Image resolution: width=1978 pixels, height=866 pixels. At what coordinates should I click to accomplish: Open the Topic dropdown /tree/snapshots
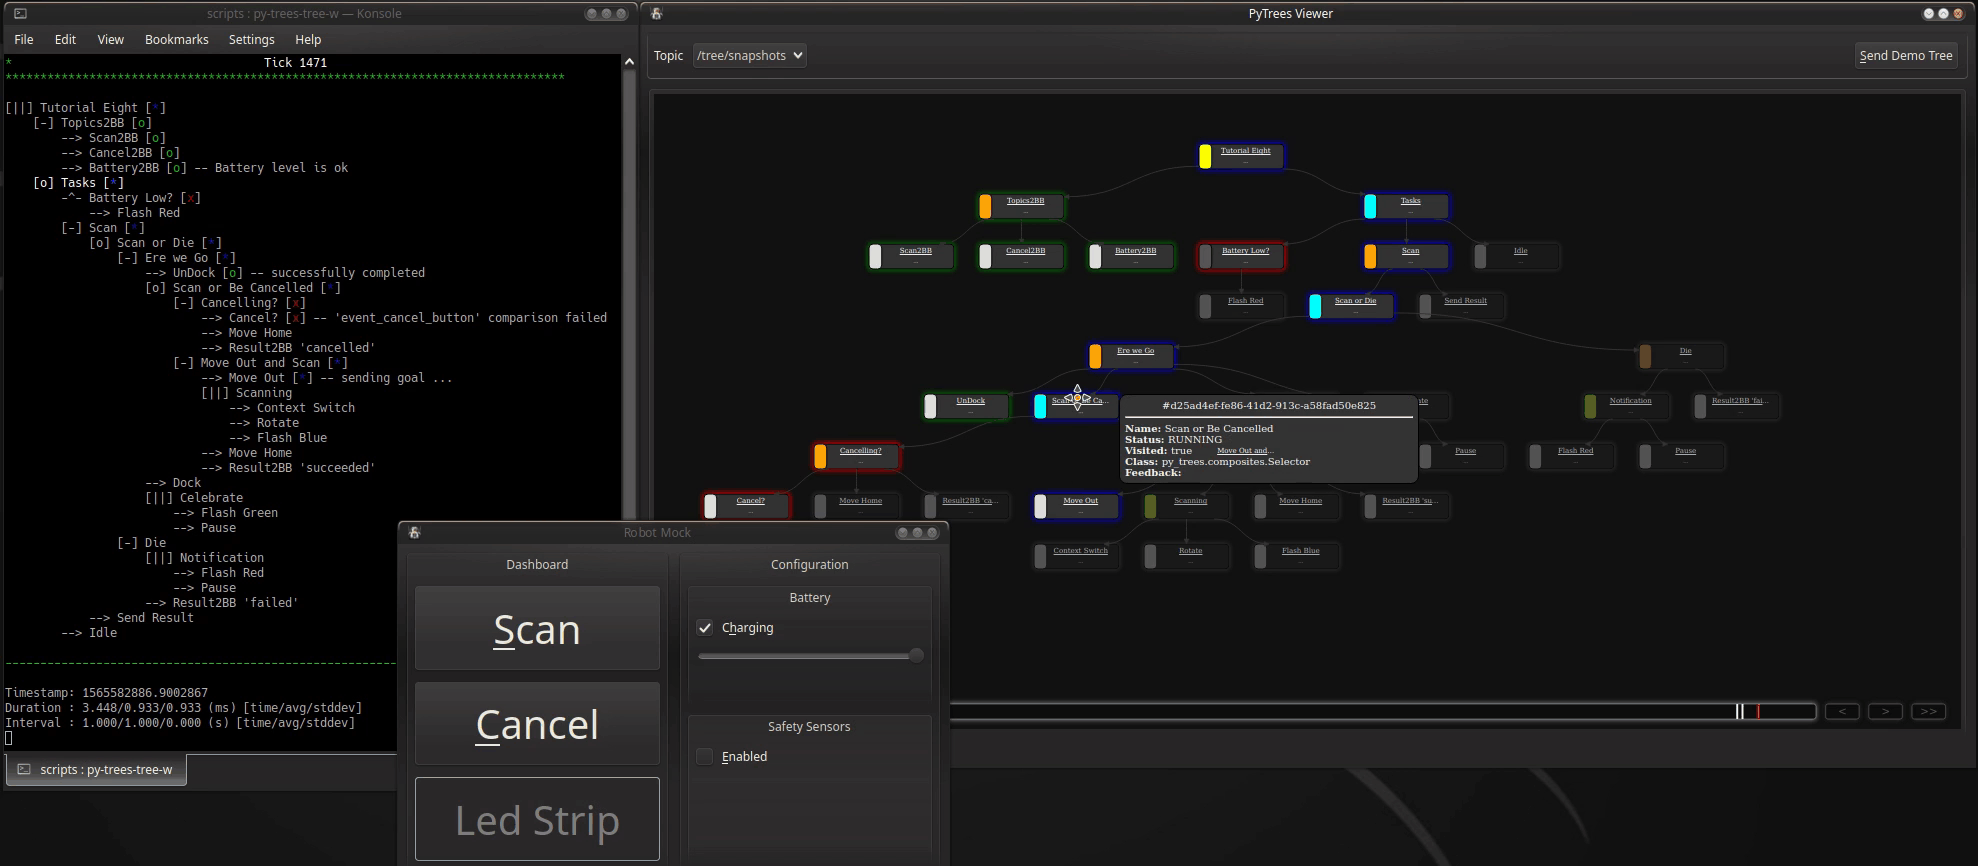click(749, 56)
